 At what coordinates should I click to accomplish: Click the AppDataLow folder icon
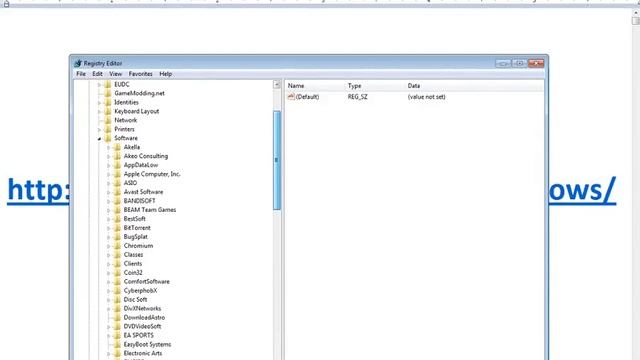pos(117,165)
